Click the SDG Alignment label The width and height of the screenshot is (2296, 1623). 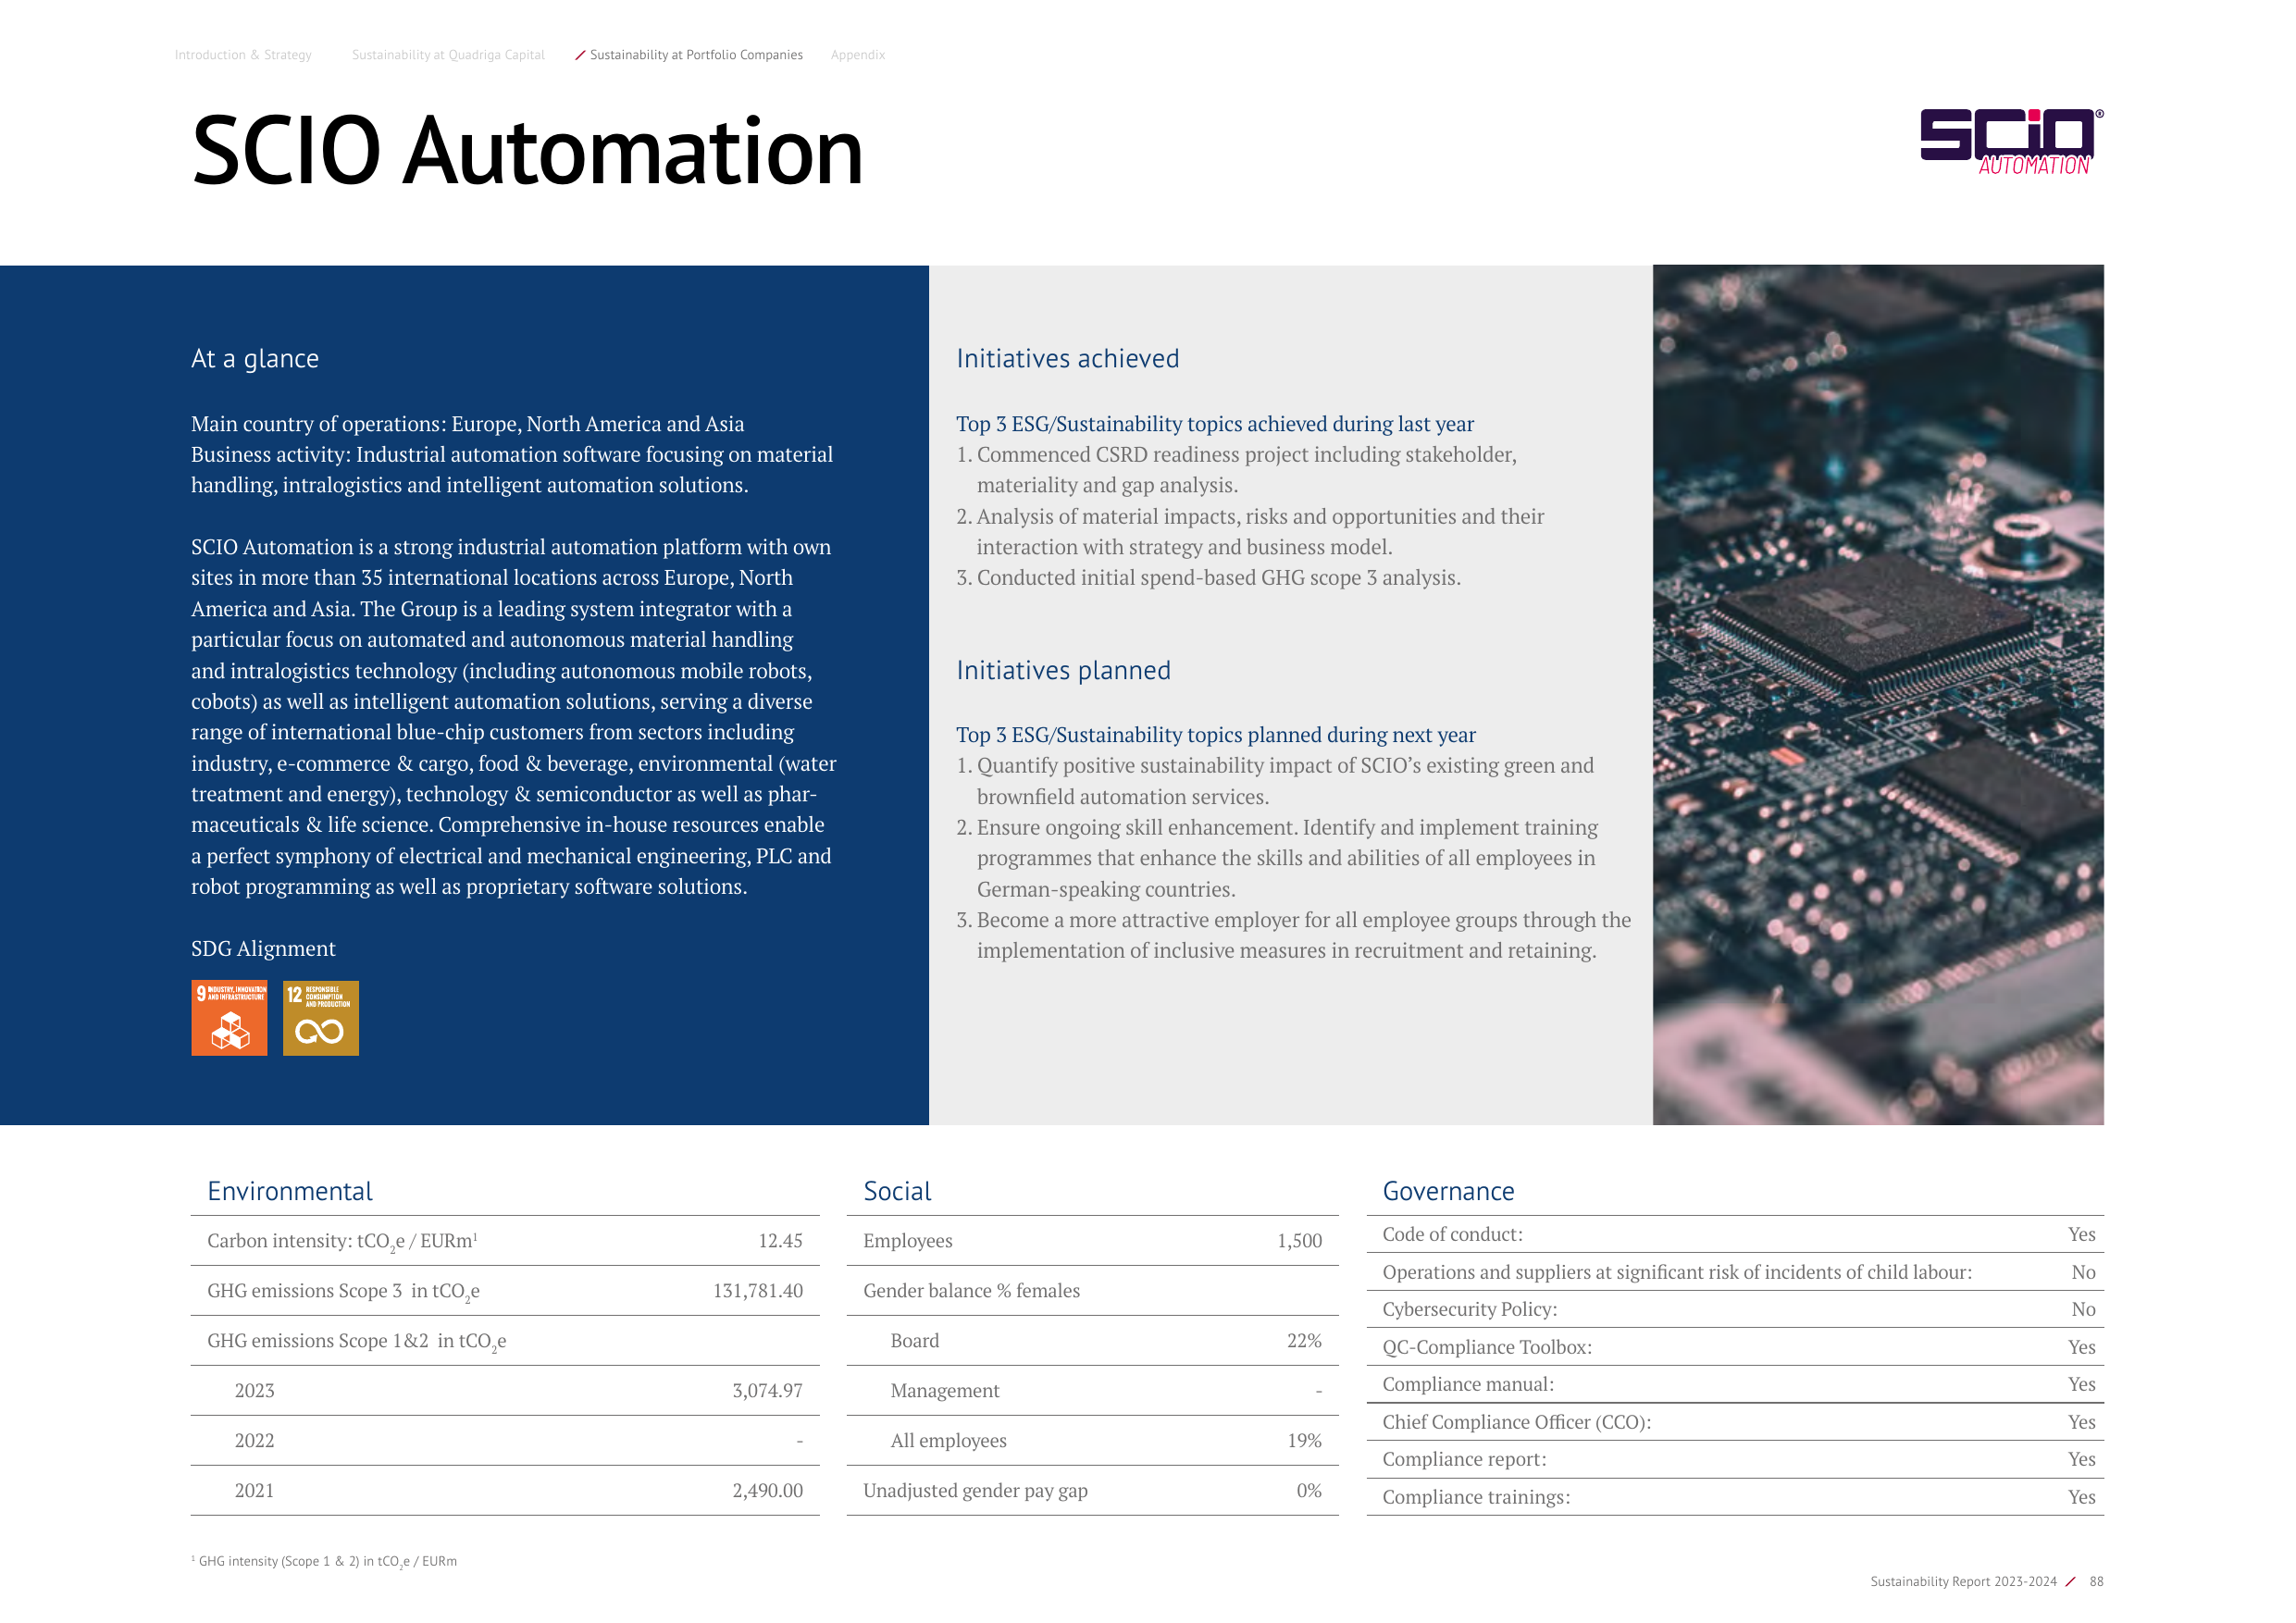pos(263,948)
